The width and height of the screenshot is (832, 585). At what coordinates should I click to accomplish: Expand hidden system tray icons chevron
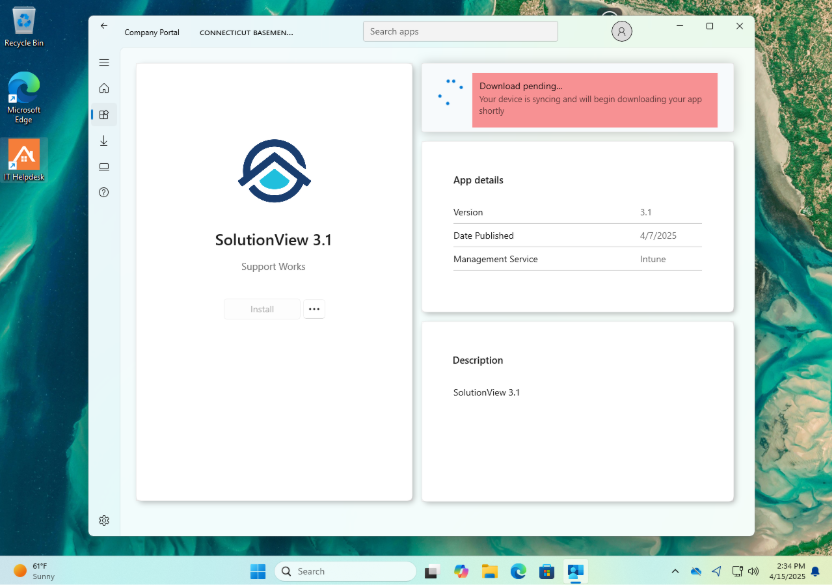click(675, 571)
